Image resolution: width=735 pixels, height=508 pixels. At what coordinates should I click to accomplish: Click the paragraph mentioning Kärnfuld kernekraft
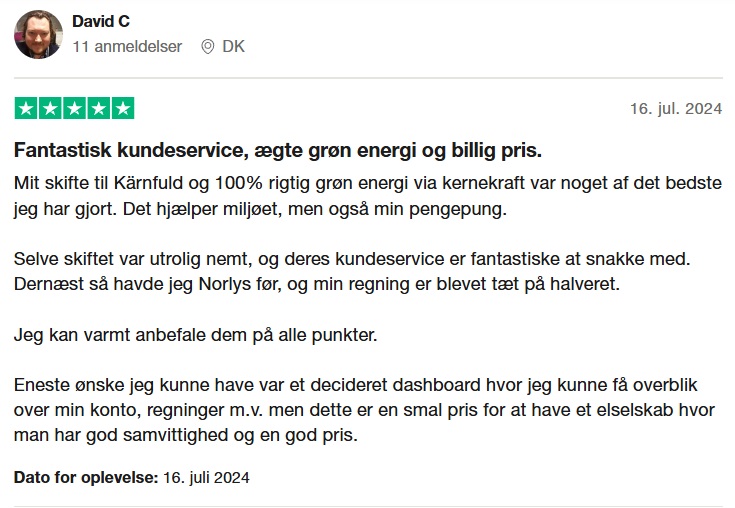click(x=368, y=196)
